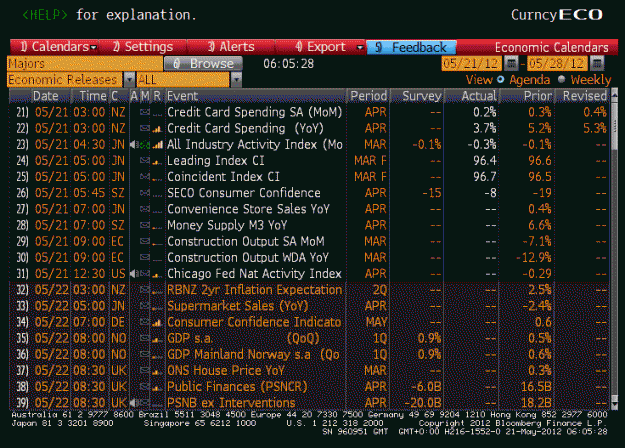The height and width of the screenshot is (448, 625).
Task: Select the Coincident Index CI event
Action: (x=223, y=177)
